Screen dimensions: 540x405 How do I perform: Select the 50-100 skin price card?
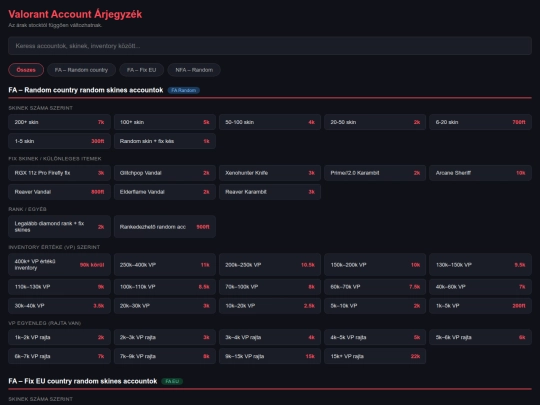coord(270,122)
